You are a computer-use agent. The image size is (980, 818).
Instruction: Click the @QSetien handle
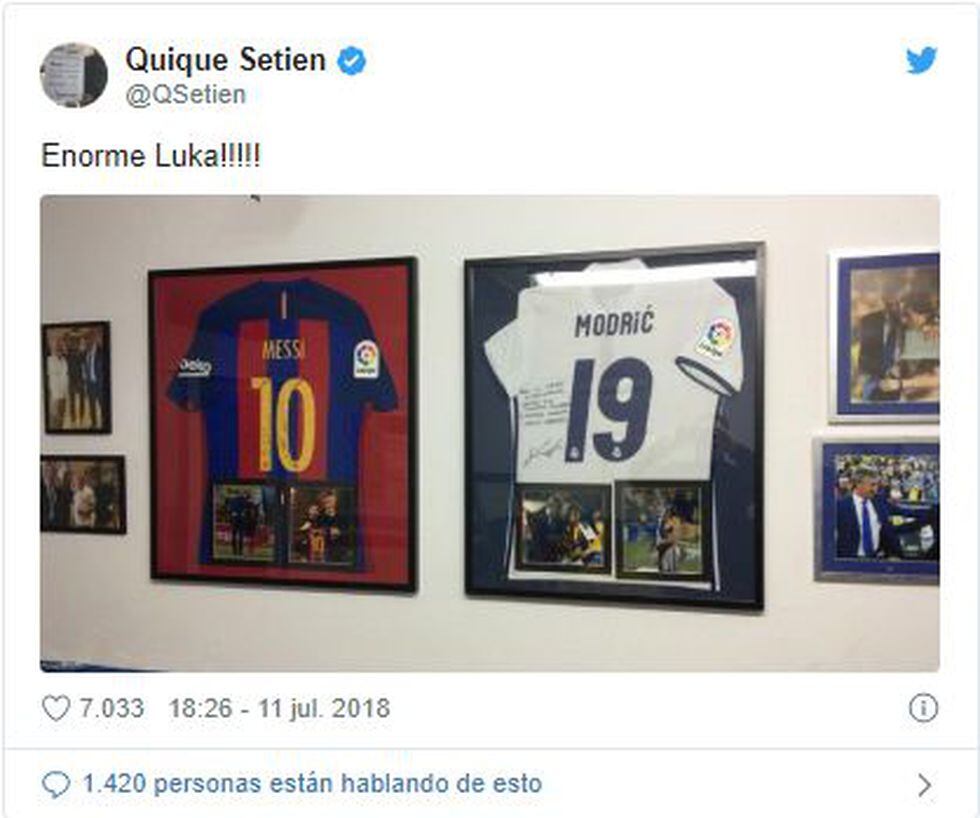[186, 95]
